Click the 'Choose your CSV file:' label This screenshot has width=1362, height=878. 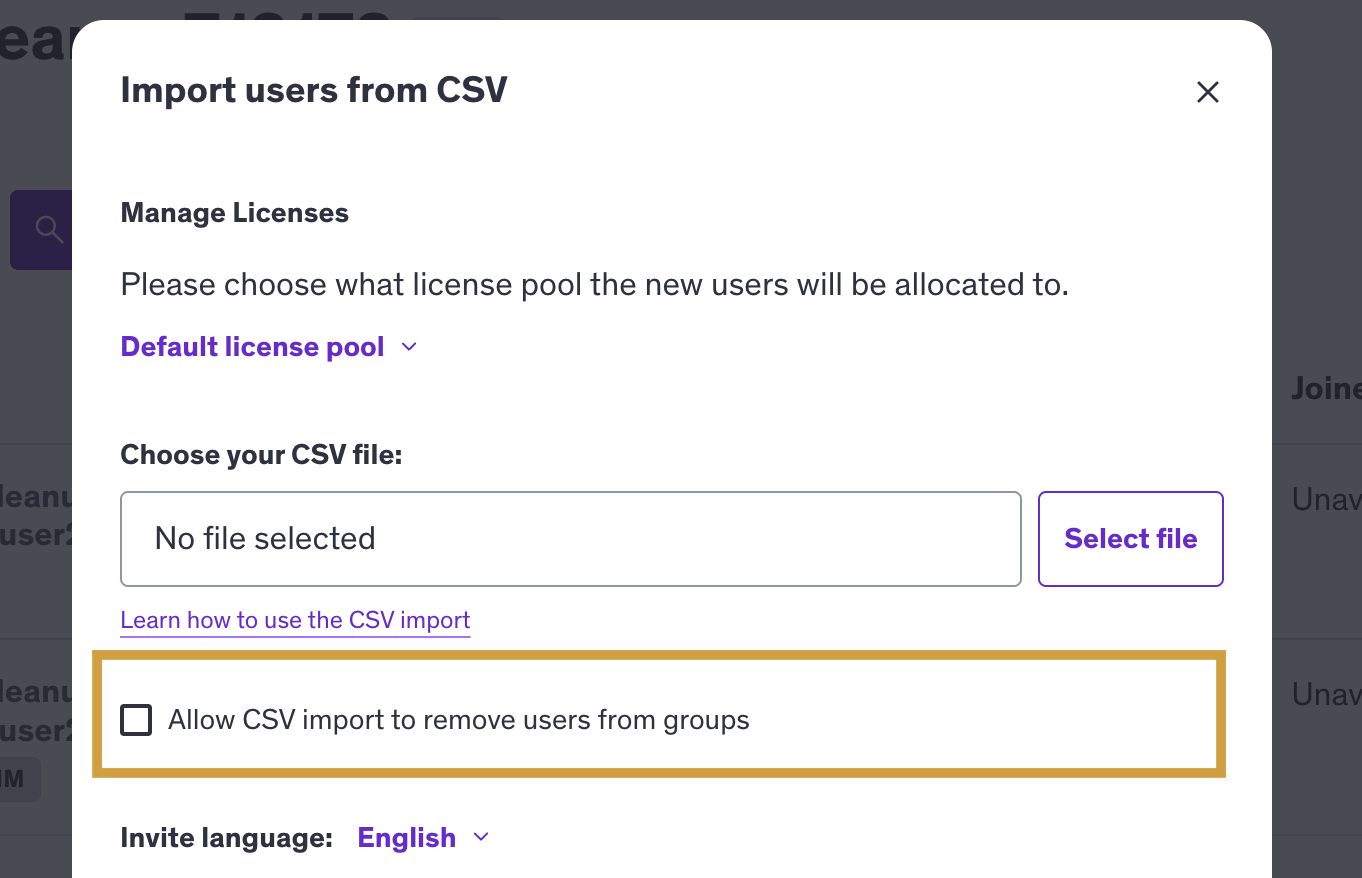pyautogui.click(x=261, y=455)
